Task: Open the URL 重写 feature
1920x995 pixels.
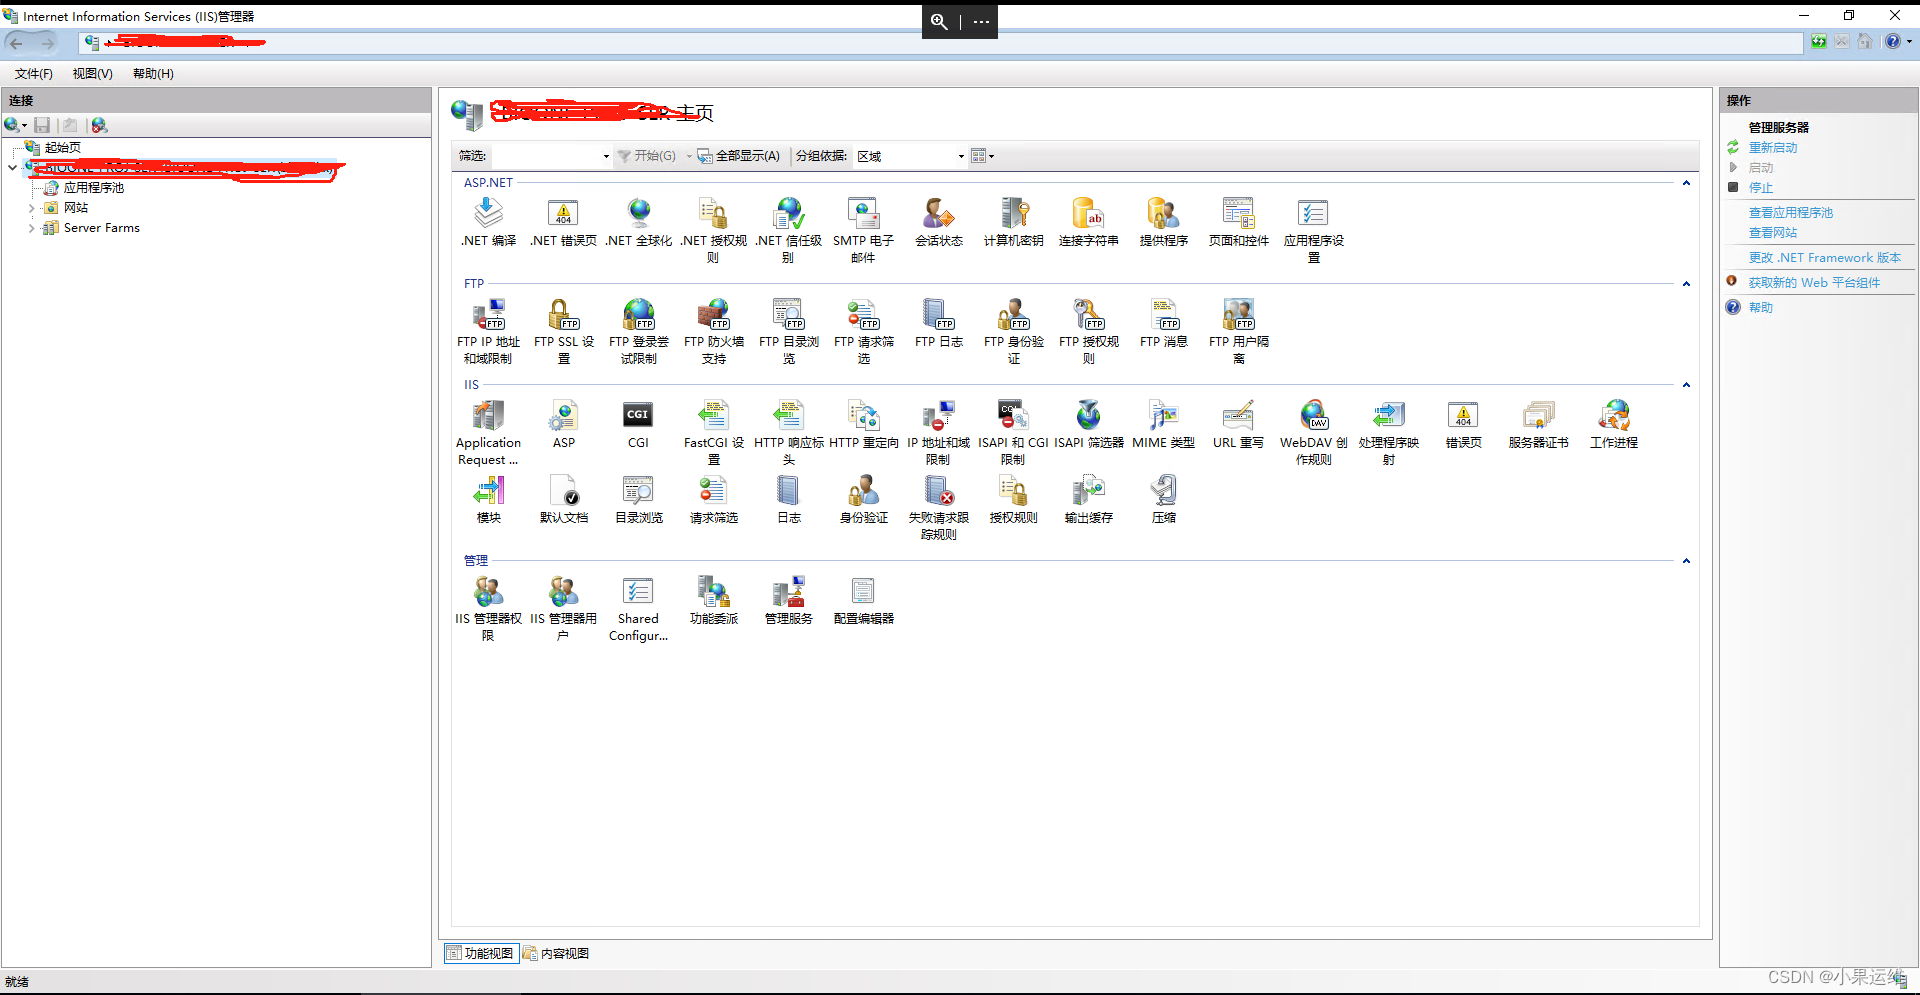Action: point(1238,424)
